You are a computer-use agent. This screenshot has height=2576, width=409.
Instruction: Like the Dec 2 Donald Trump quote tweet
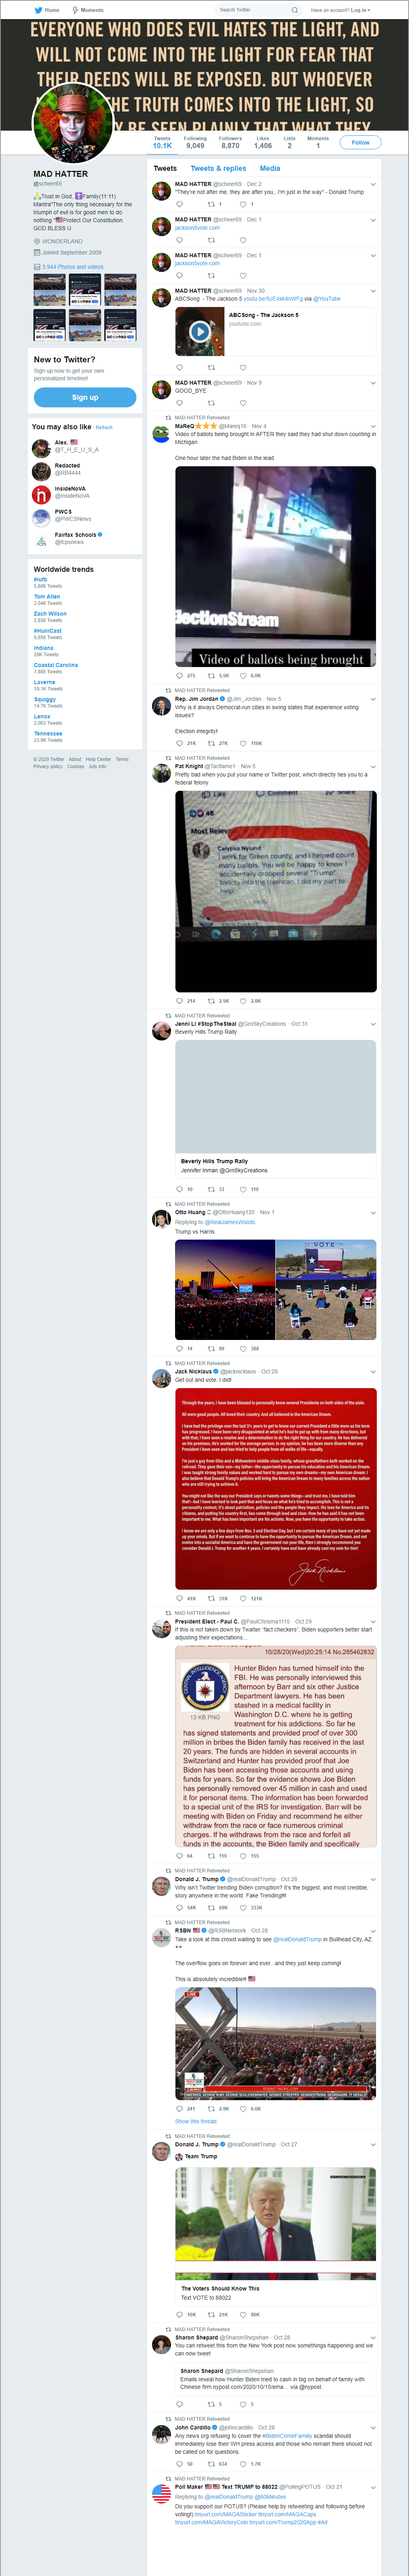pyautogui.click(x=243, y=204)
